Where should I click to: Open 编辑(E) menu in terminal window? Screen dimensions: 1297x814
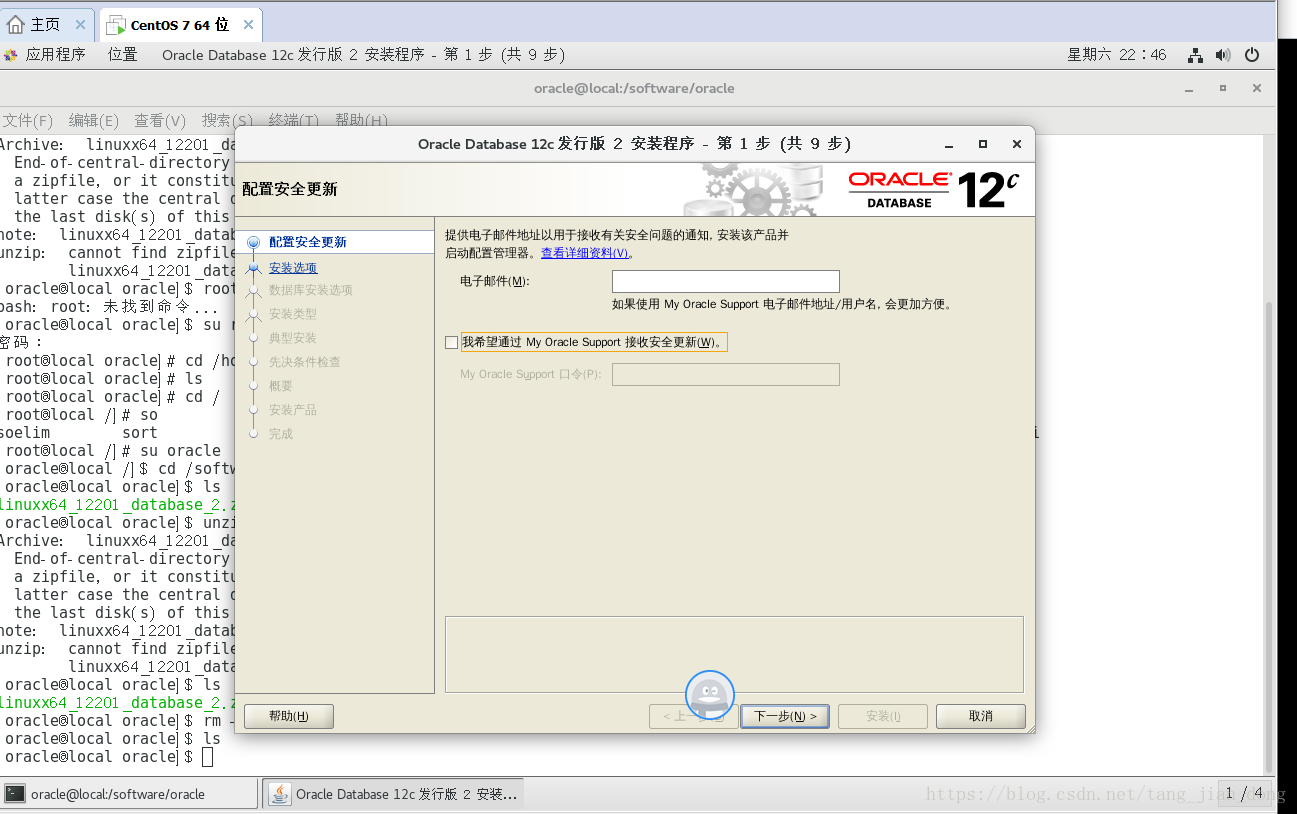[94, 120]
